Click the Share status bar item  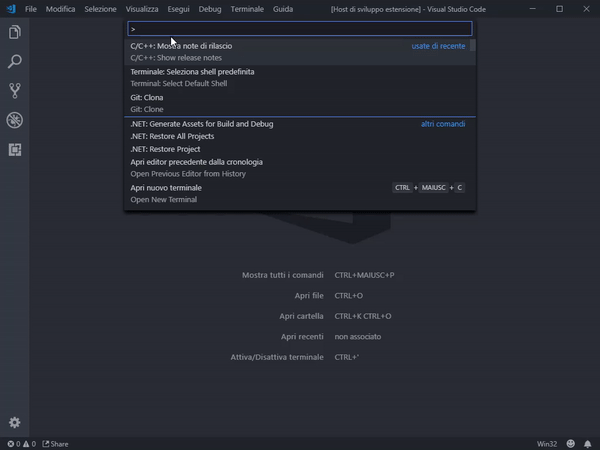click(x=55, y=444)
